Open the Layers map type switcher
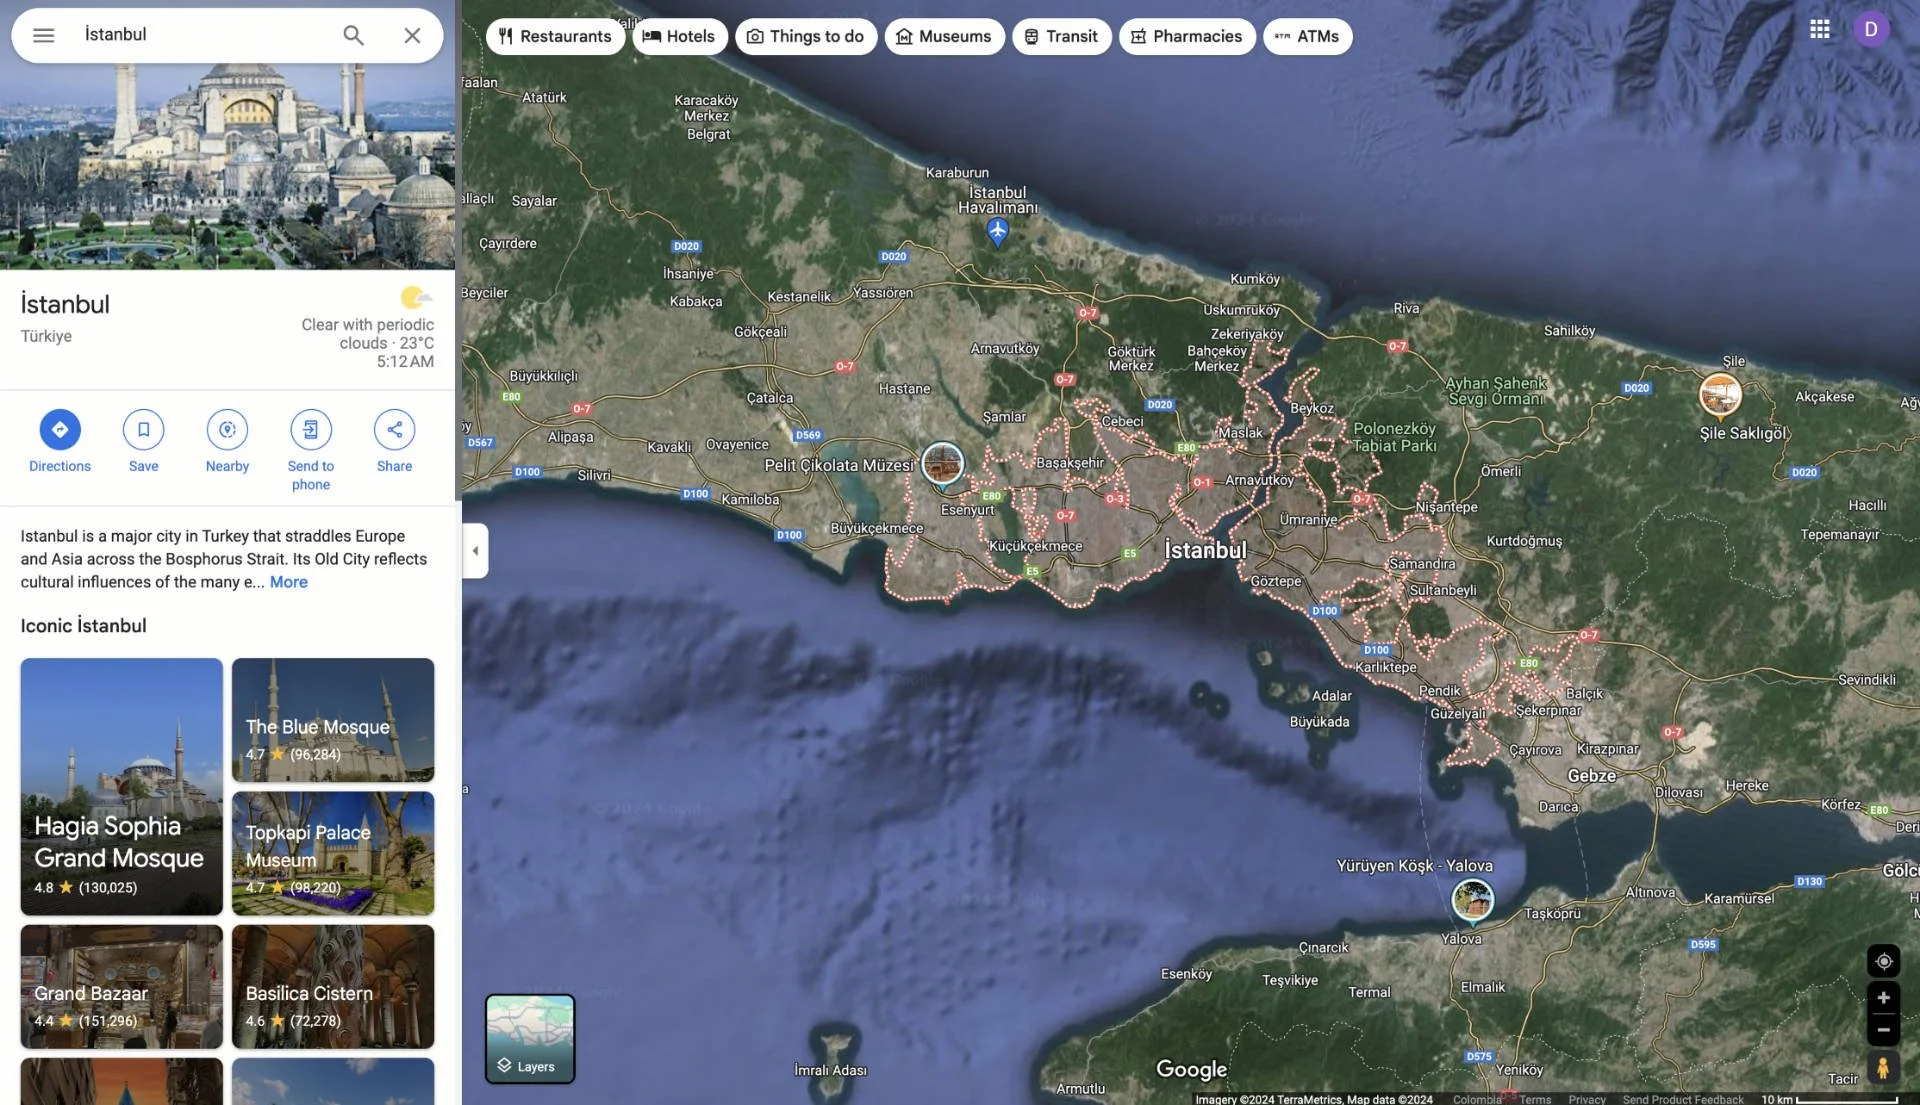The width and height of the screenshot is (1920, 1105). pos(530,1038)
